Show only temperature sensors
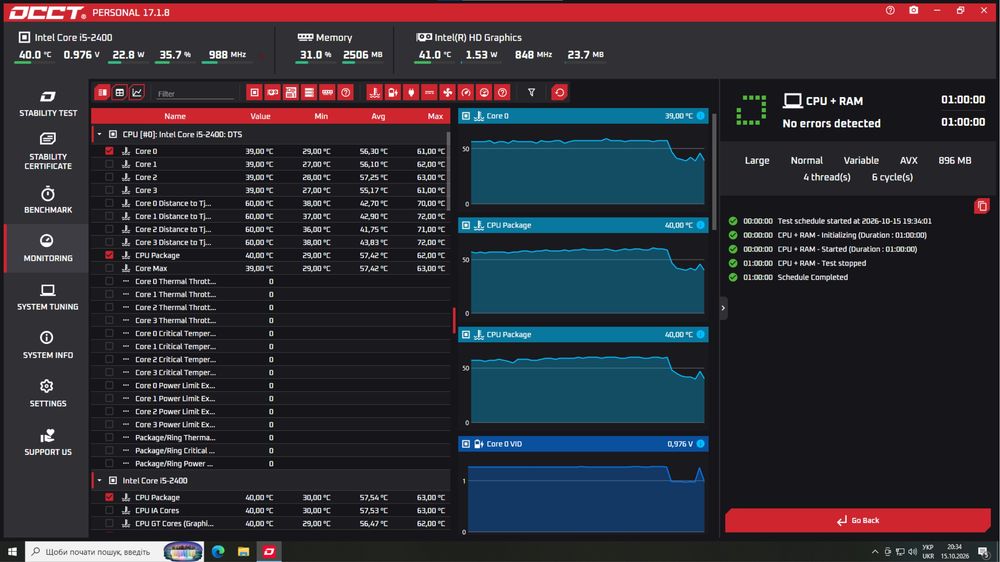 click(374, 92)
